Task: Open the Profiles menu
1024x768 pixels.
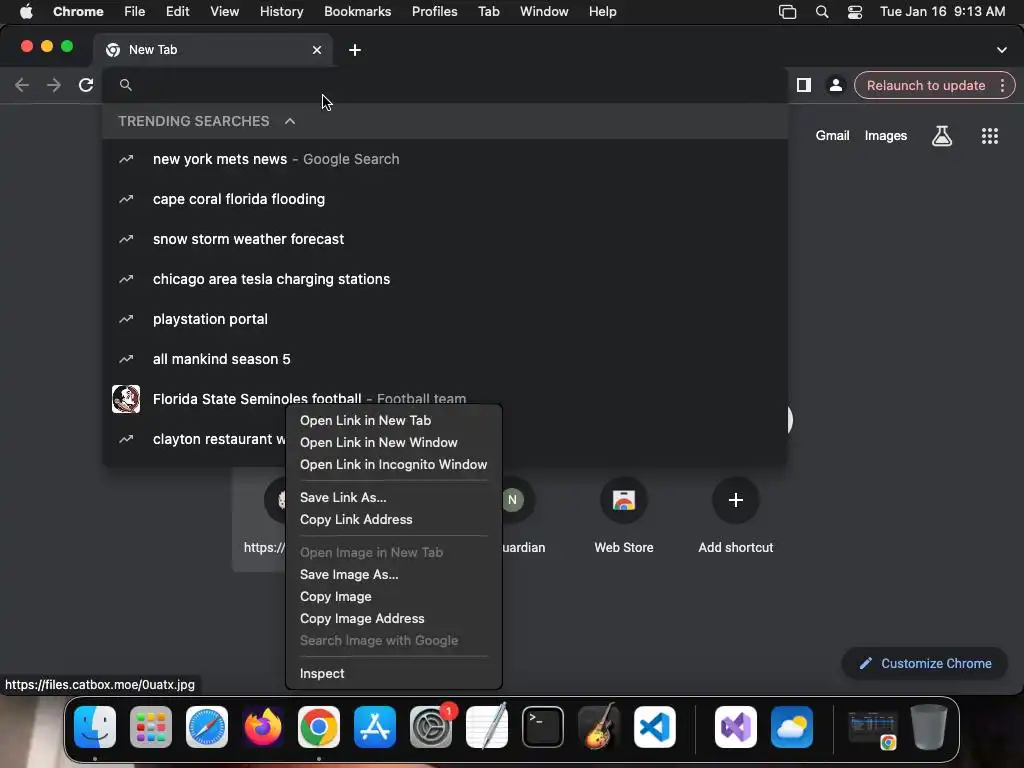Action: coord(434,12)
